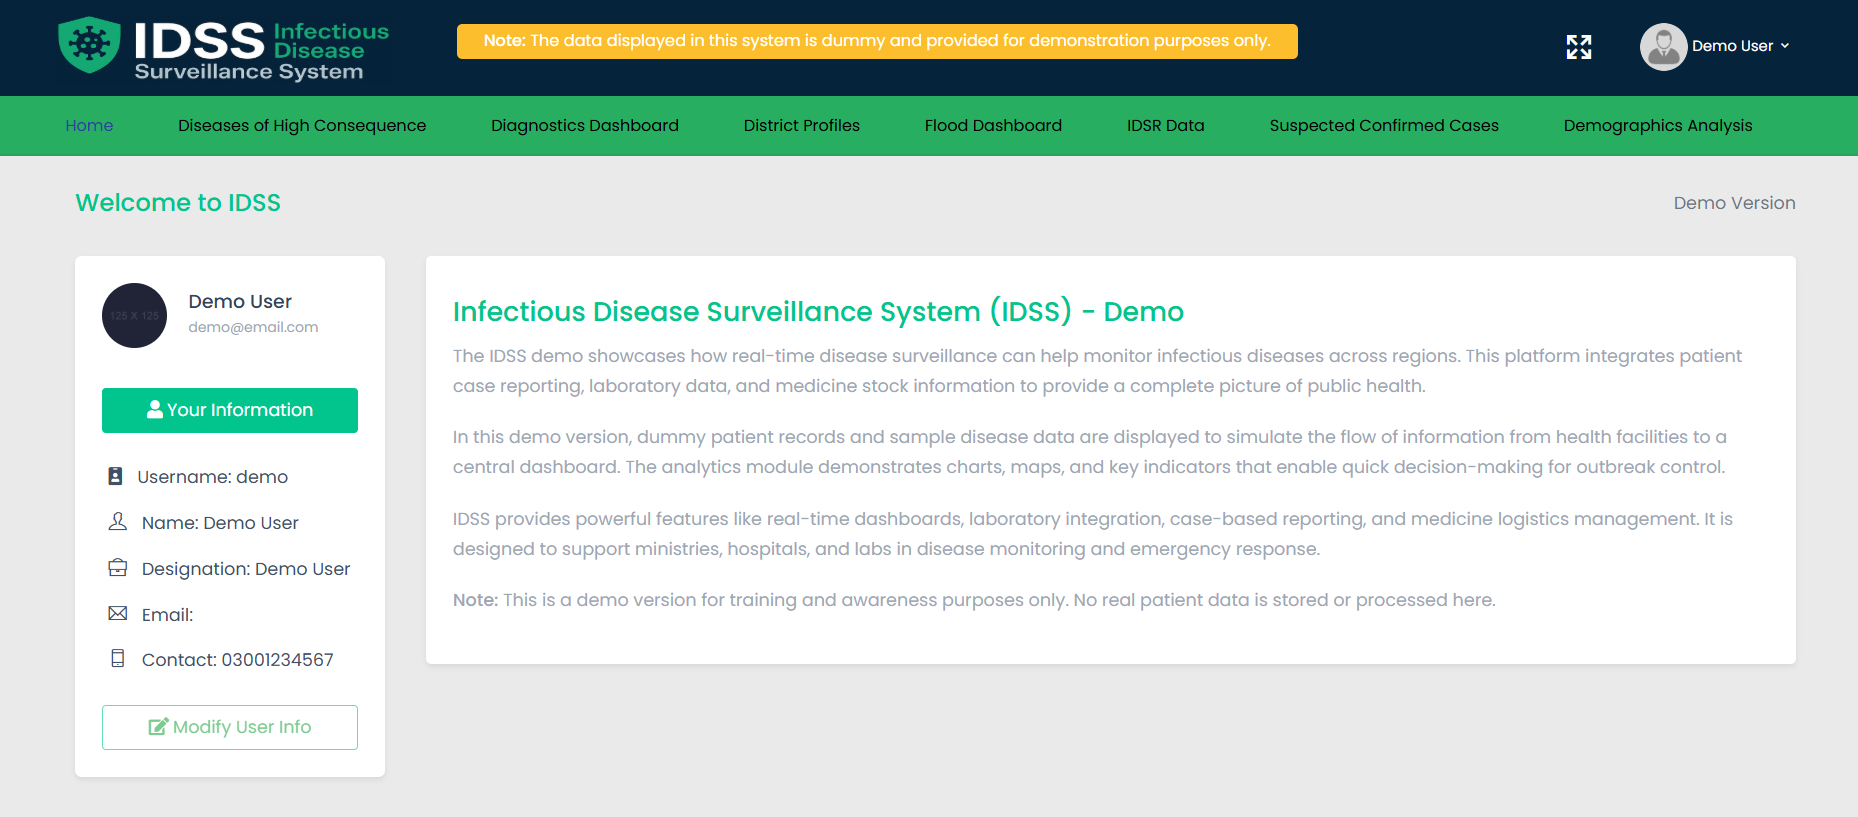Viewport: 1858px width, 817px height.
Task: Open the Home menu item
Action: click(x=89, y=126)
